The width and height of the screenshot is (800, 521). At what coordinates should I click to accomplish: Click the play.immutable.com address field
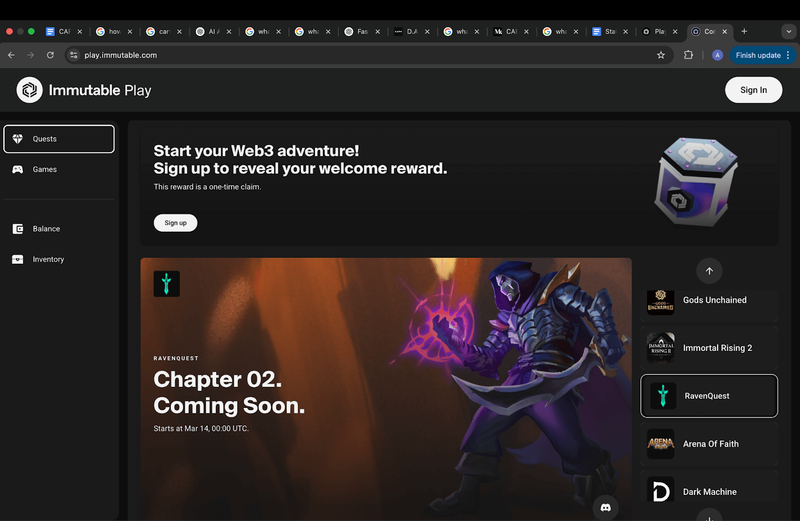[367, 55]
